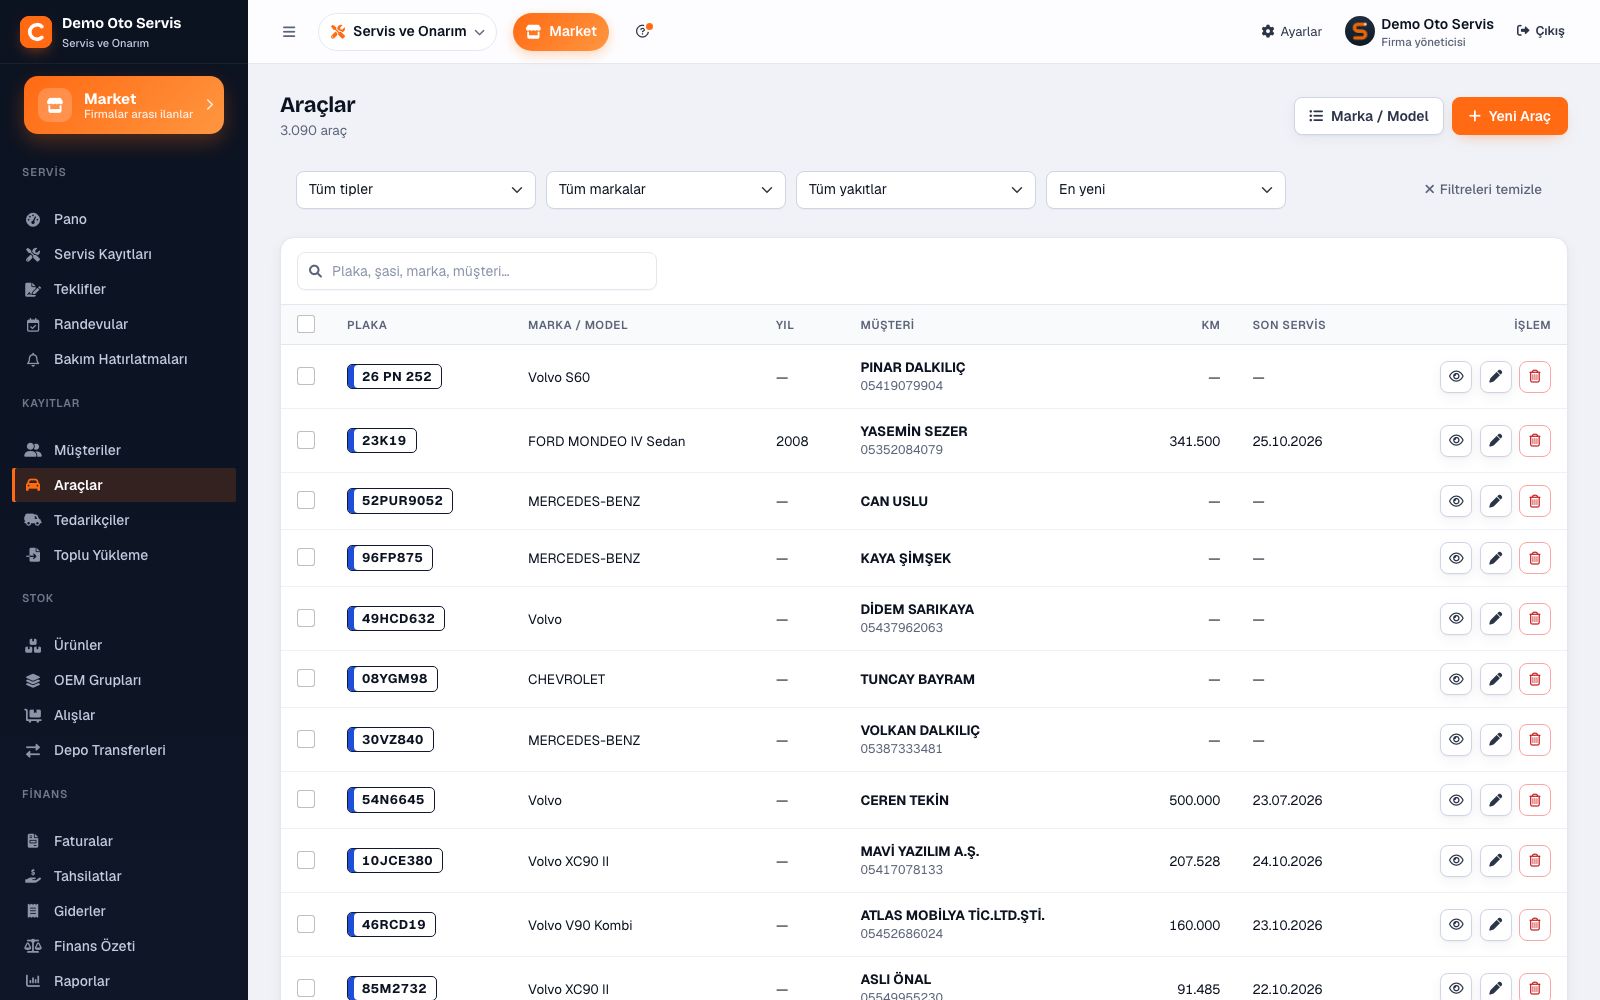
Task: Navigate to Faturalar in sidebar
Action: [124, 841]
